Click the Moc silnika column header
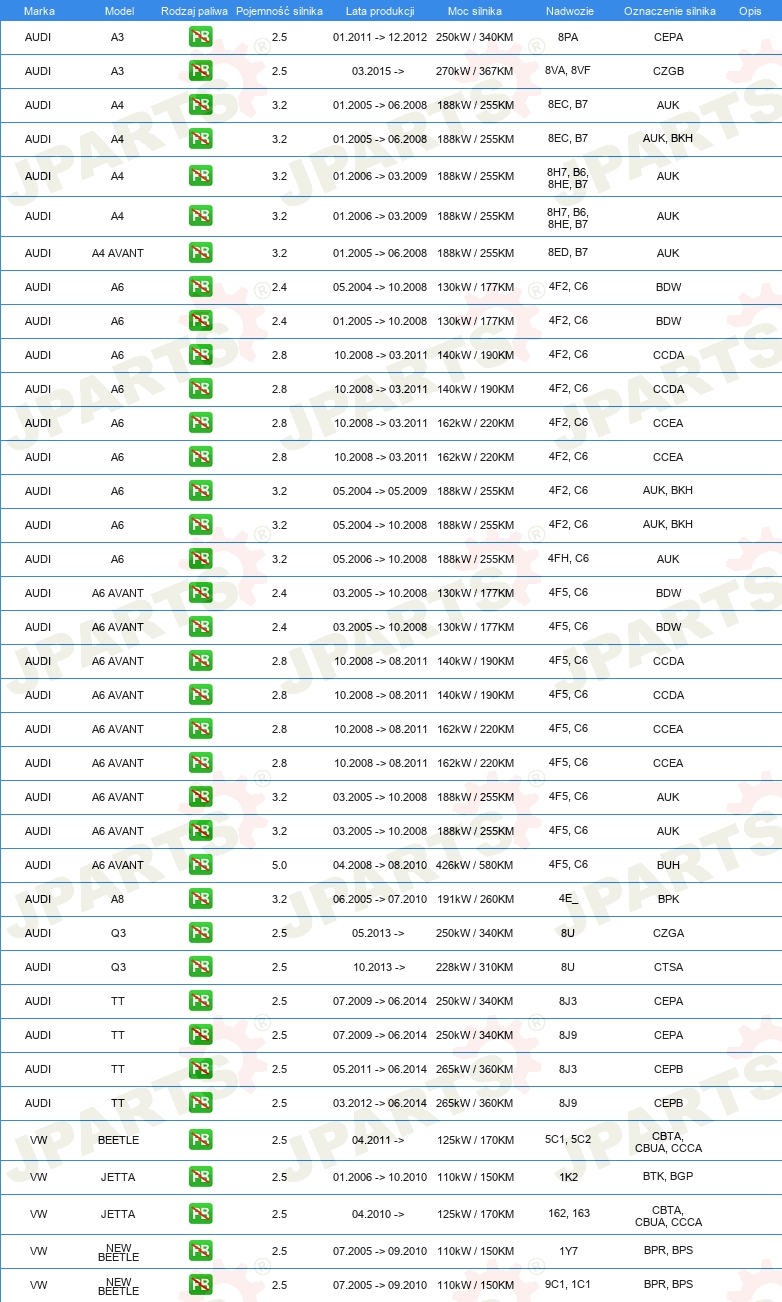The image size is (782, 1302). coord(475,10)
